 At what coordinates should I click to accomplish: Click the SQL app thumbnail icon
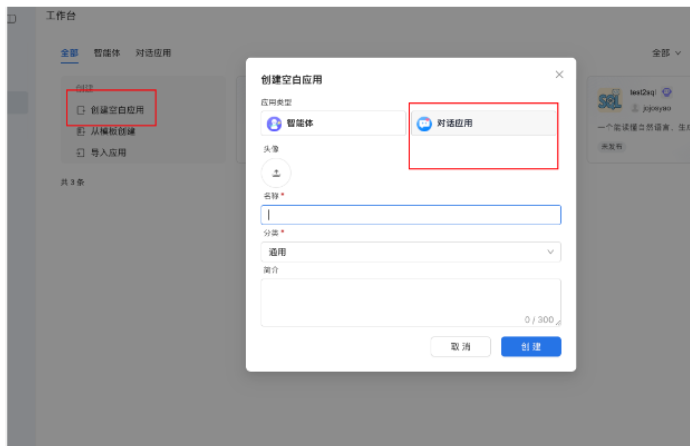(610, 100)
